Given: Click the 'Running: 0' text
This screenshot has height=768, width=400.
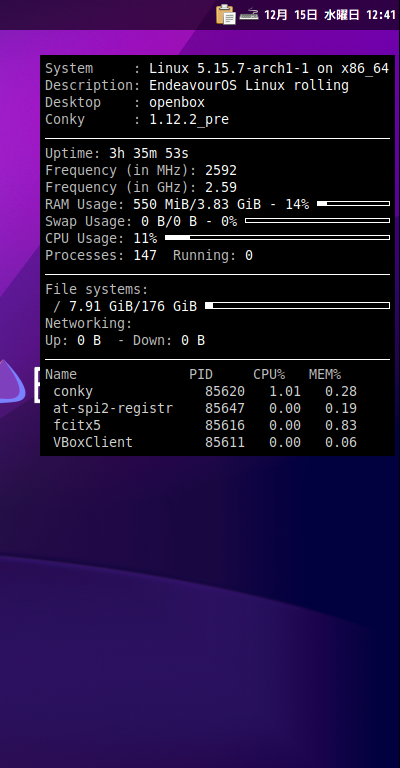Looking at the screenshot, I should pyautogui.click(x=212, y=255).
